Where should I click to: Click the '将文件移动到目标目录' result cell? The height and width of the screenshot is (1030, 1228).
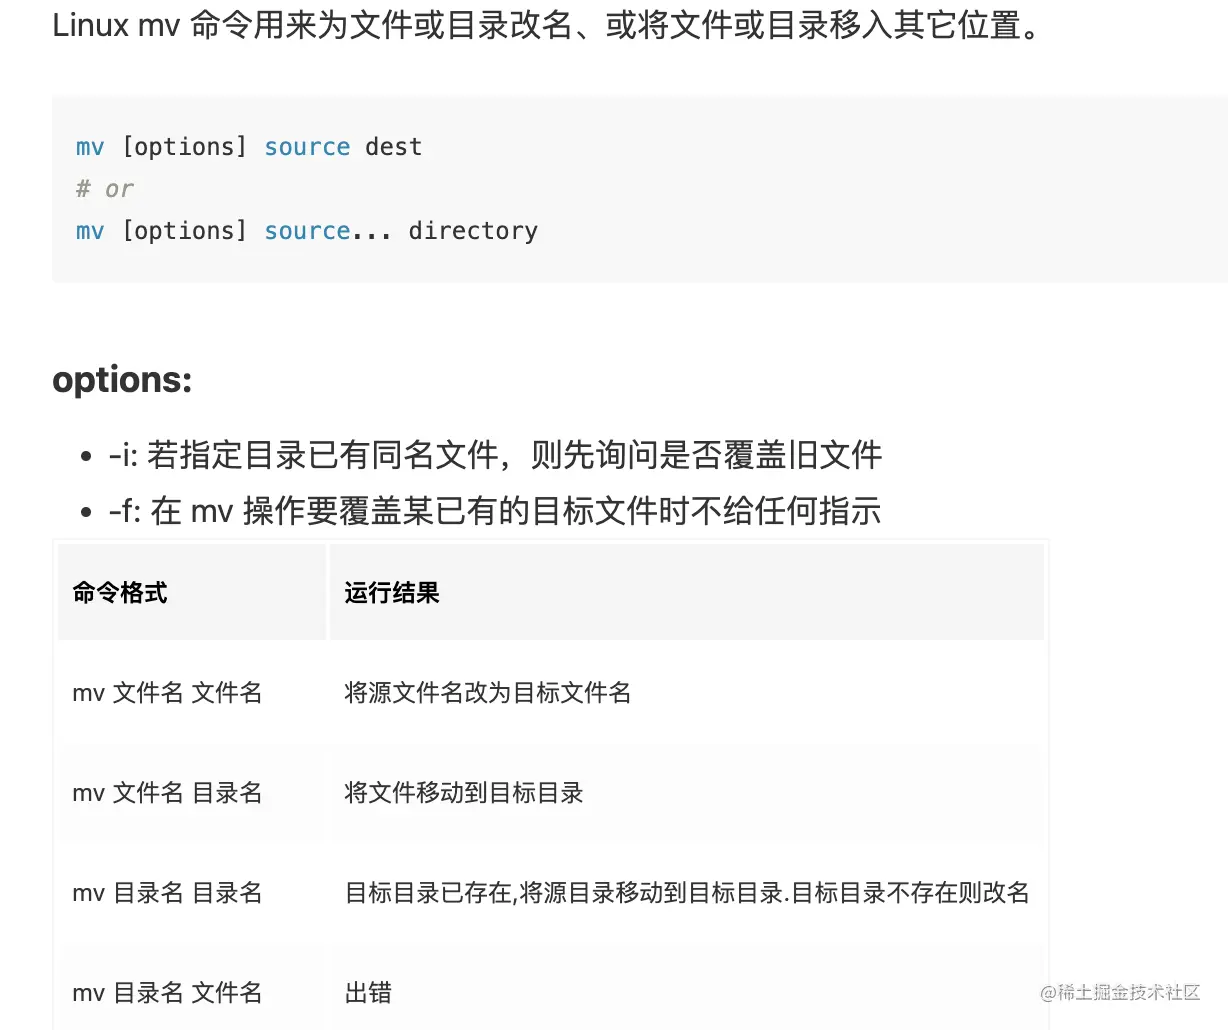(x=463, y=793)
